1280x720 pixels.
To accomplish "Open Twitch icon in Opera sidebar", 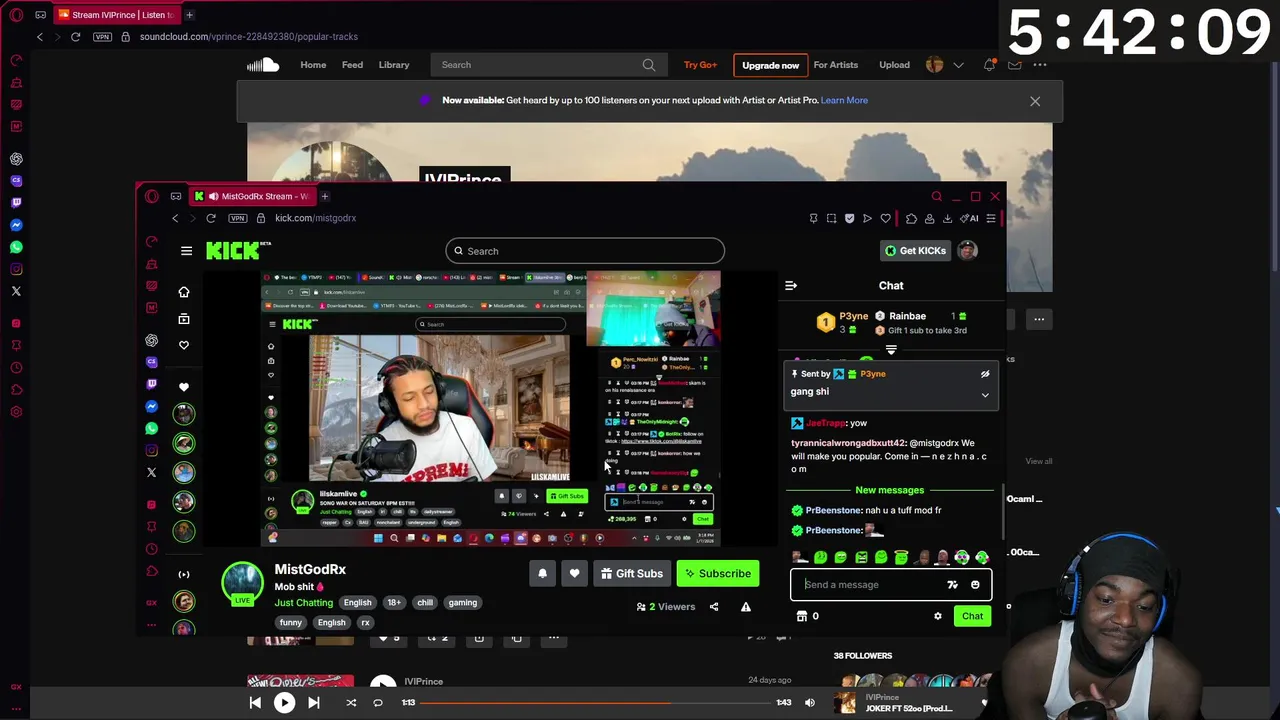I will (16, 203).
